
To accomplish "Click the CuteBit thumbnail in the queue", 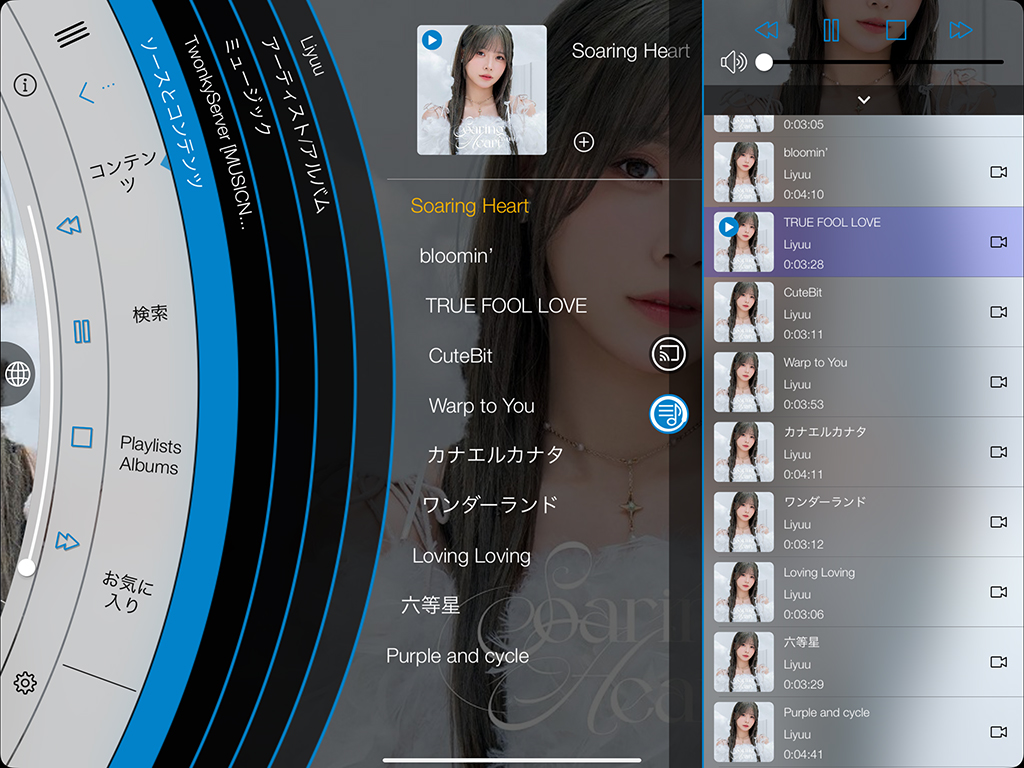I will 744,312.
